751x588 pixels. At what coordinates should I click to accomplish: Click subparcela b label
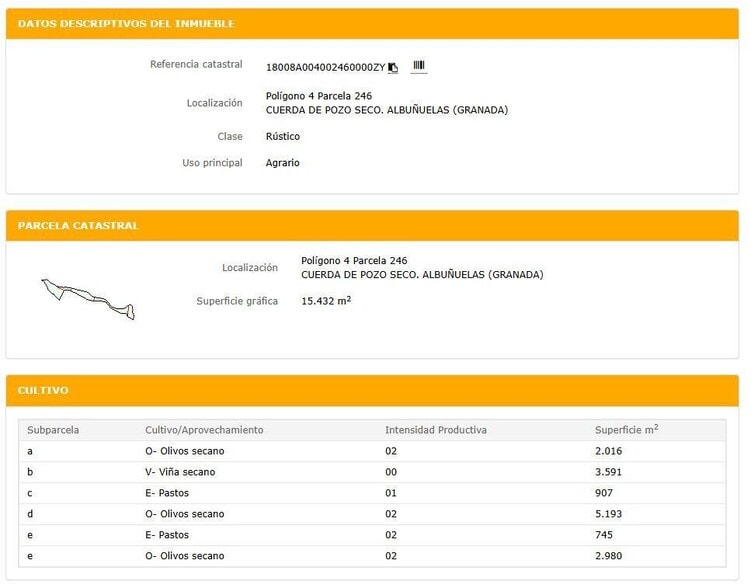click(30, 472)
